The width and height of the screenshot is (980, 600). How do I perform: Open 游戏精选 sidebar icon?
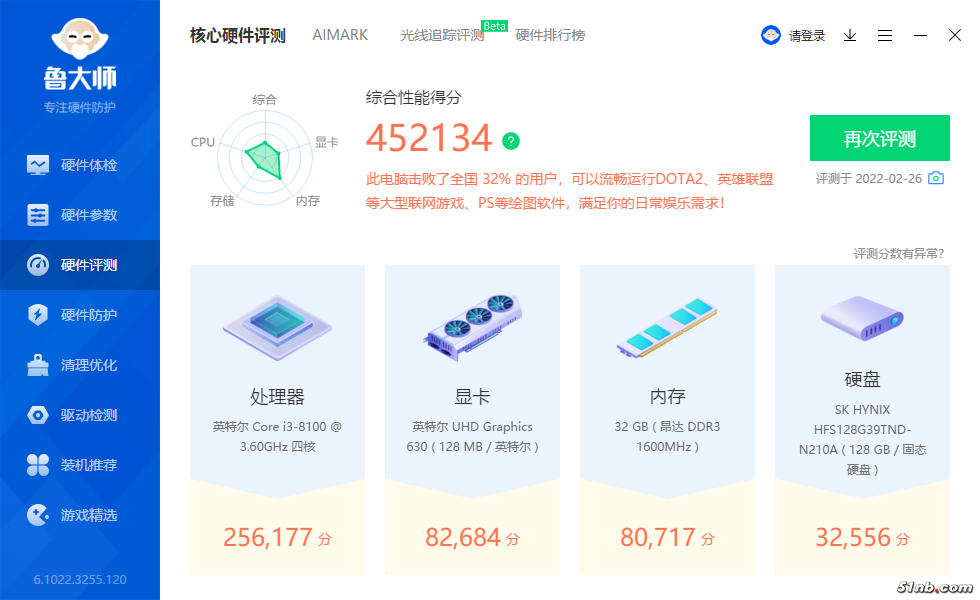[x=38, y=515]
